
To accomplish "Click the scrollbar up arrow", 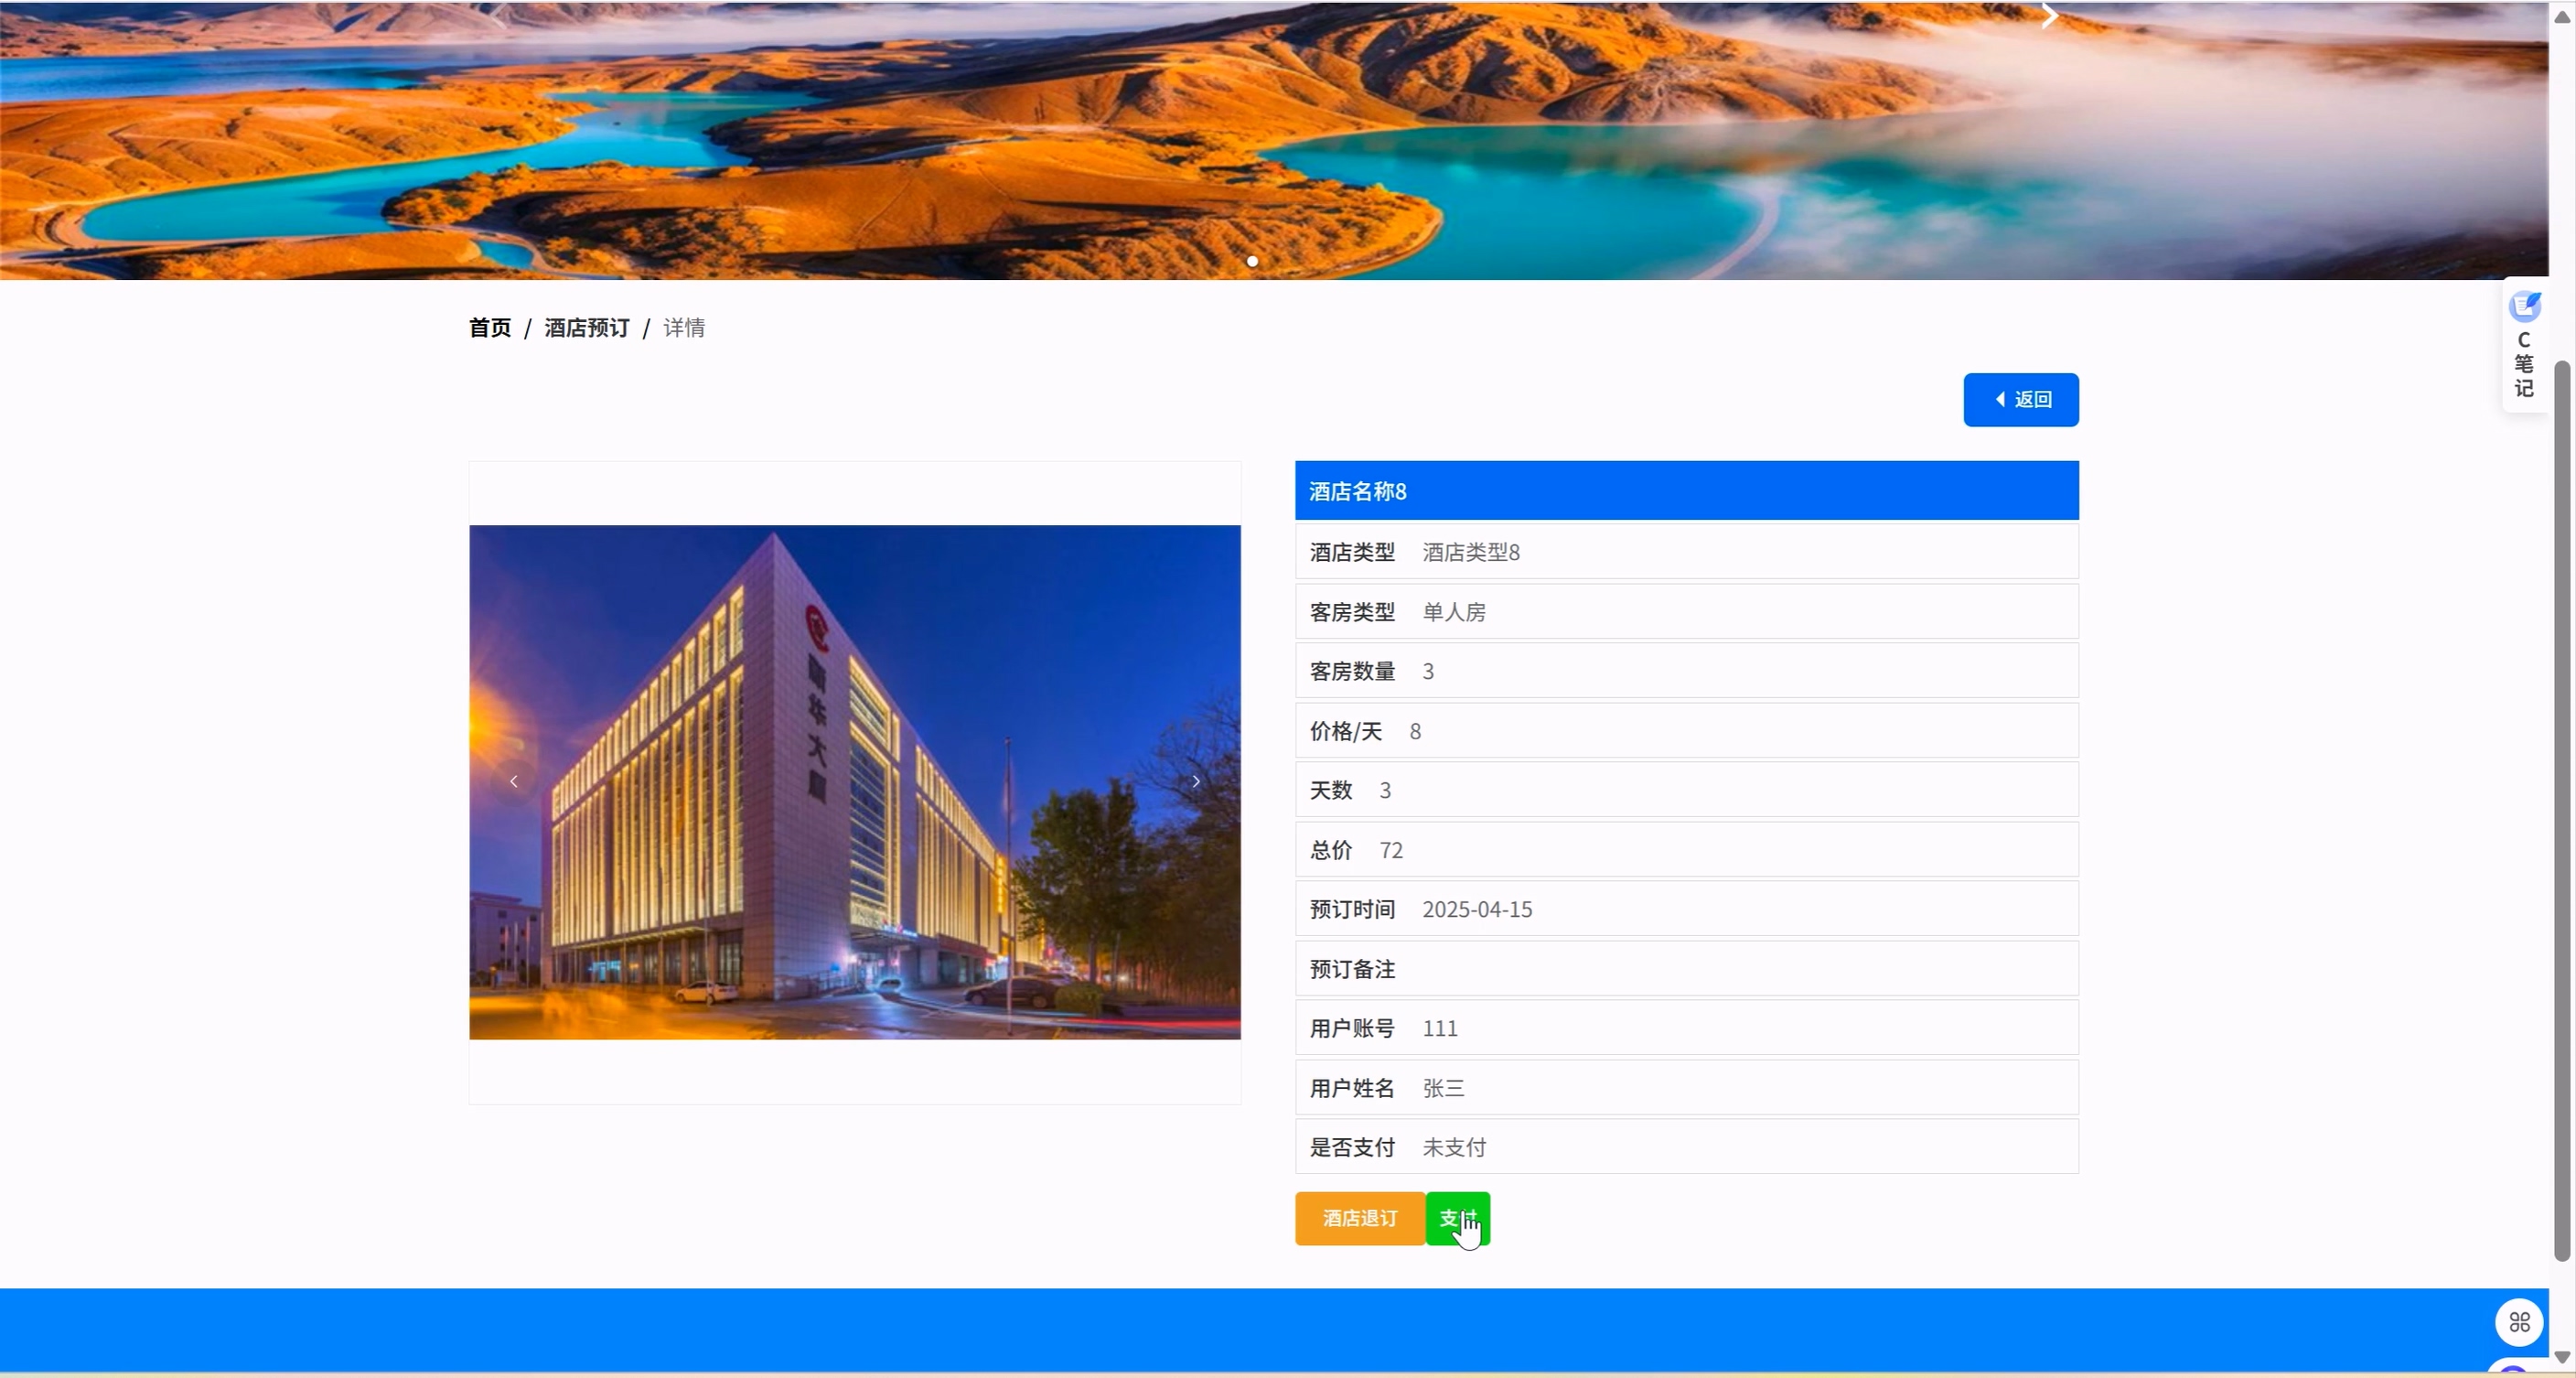I will click(x=2562, y=17).
